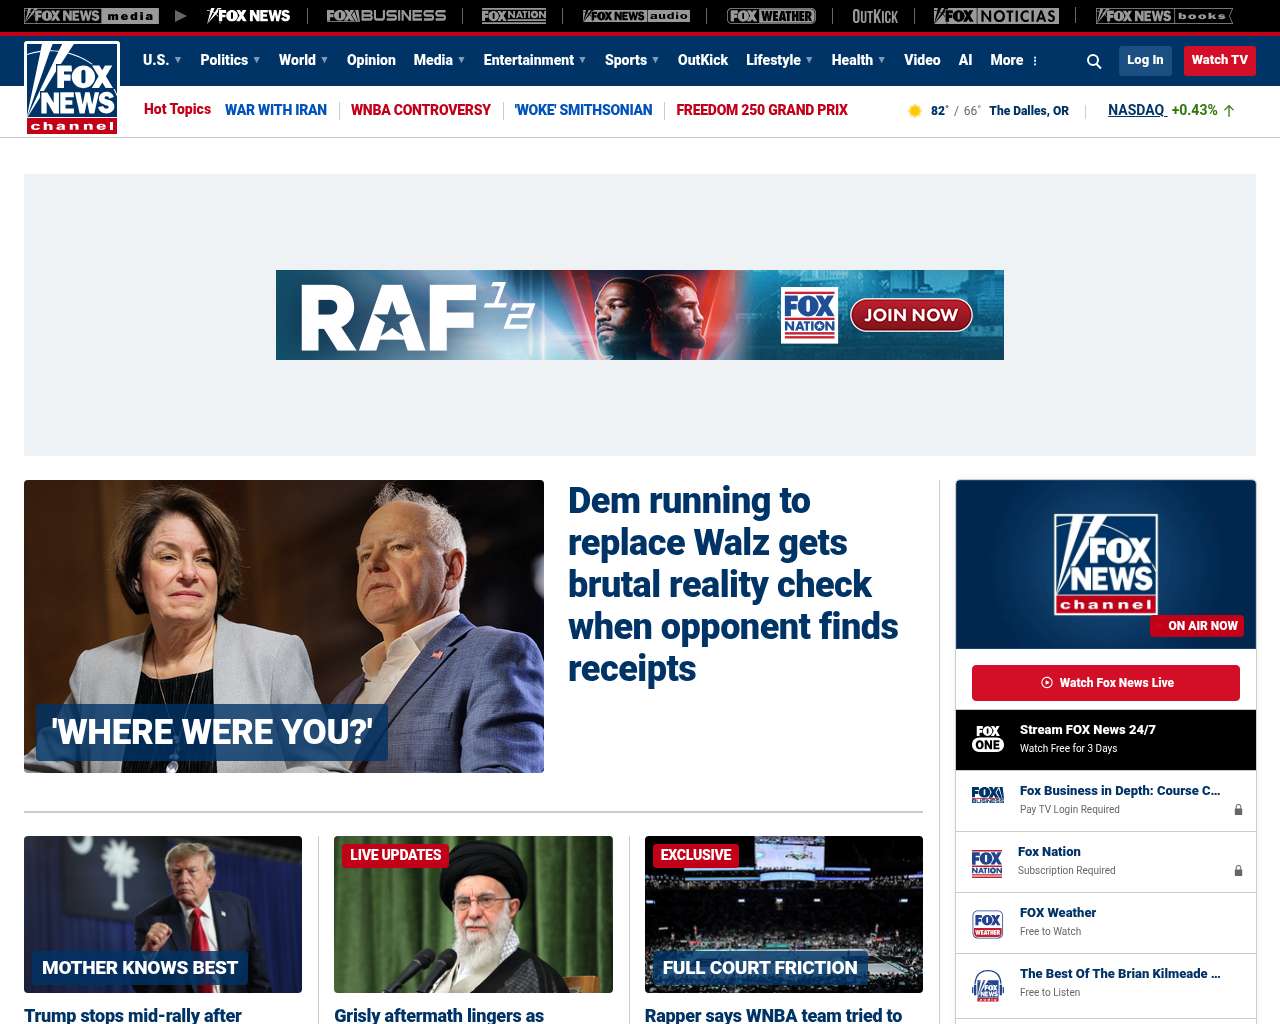Open the Fox Weather logo in top bar
Viewport: 1280px width, 1024px height.
click(771, 16)
